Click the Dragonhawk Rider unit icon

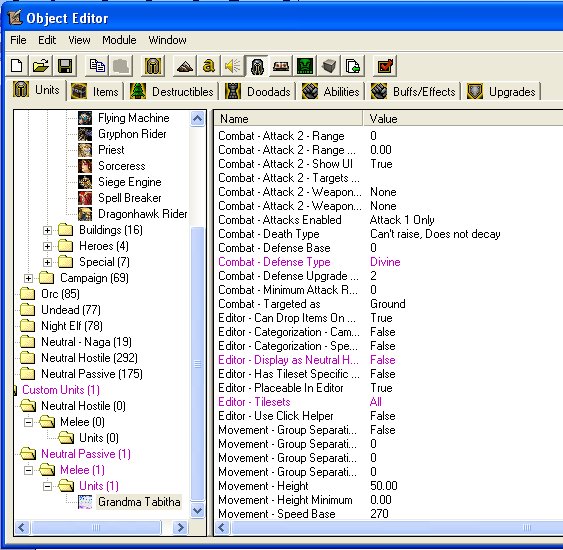click(x=85, y=214)
